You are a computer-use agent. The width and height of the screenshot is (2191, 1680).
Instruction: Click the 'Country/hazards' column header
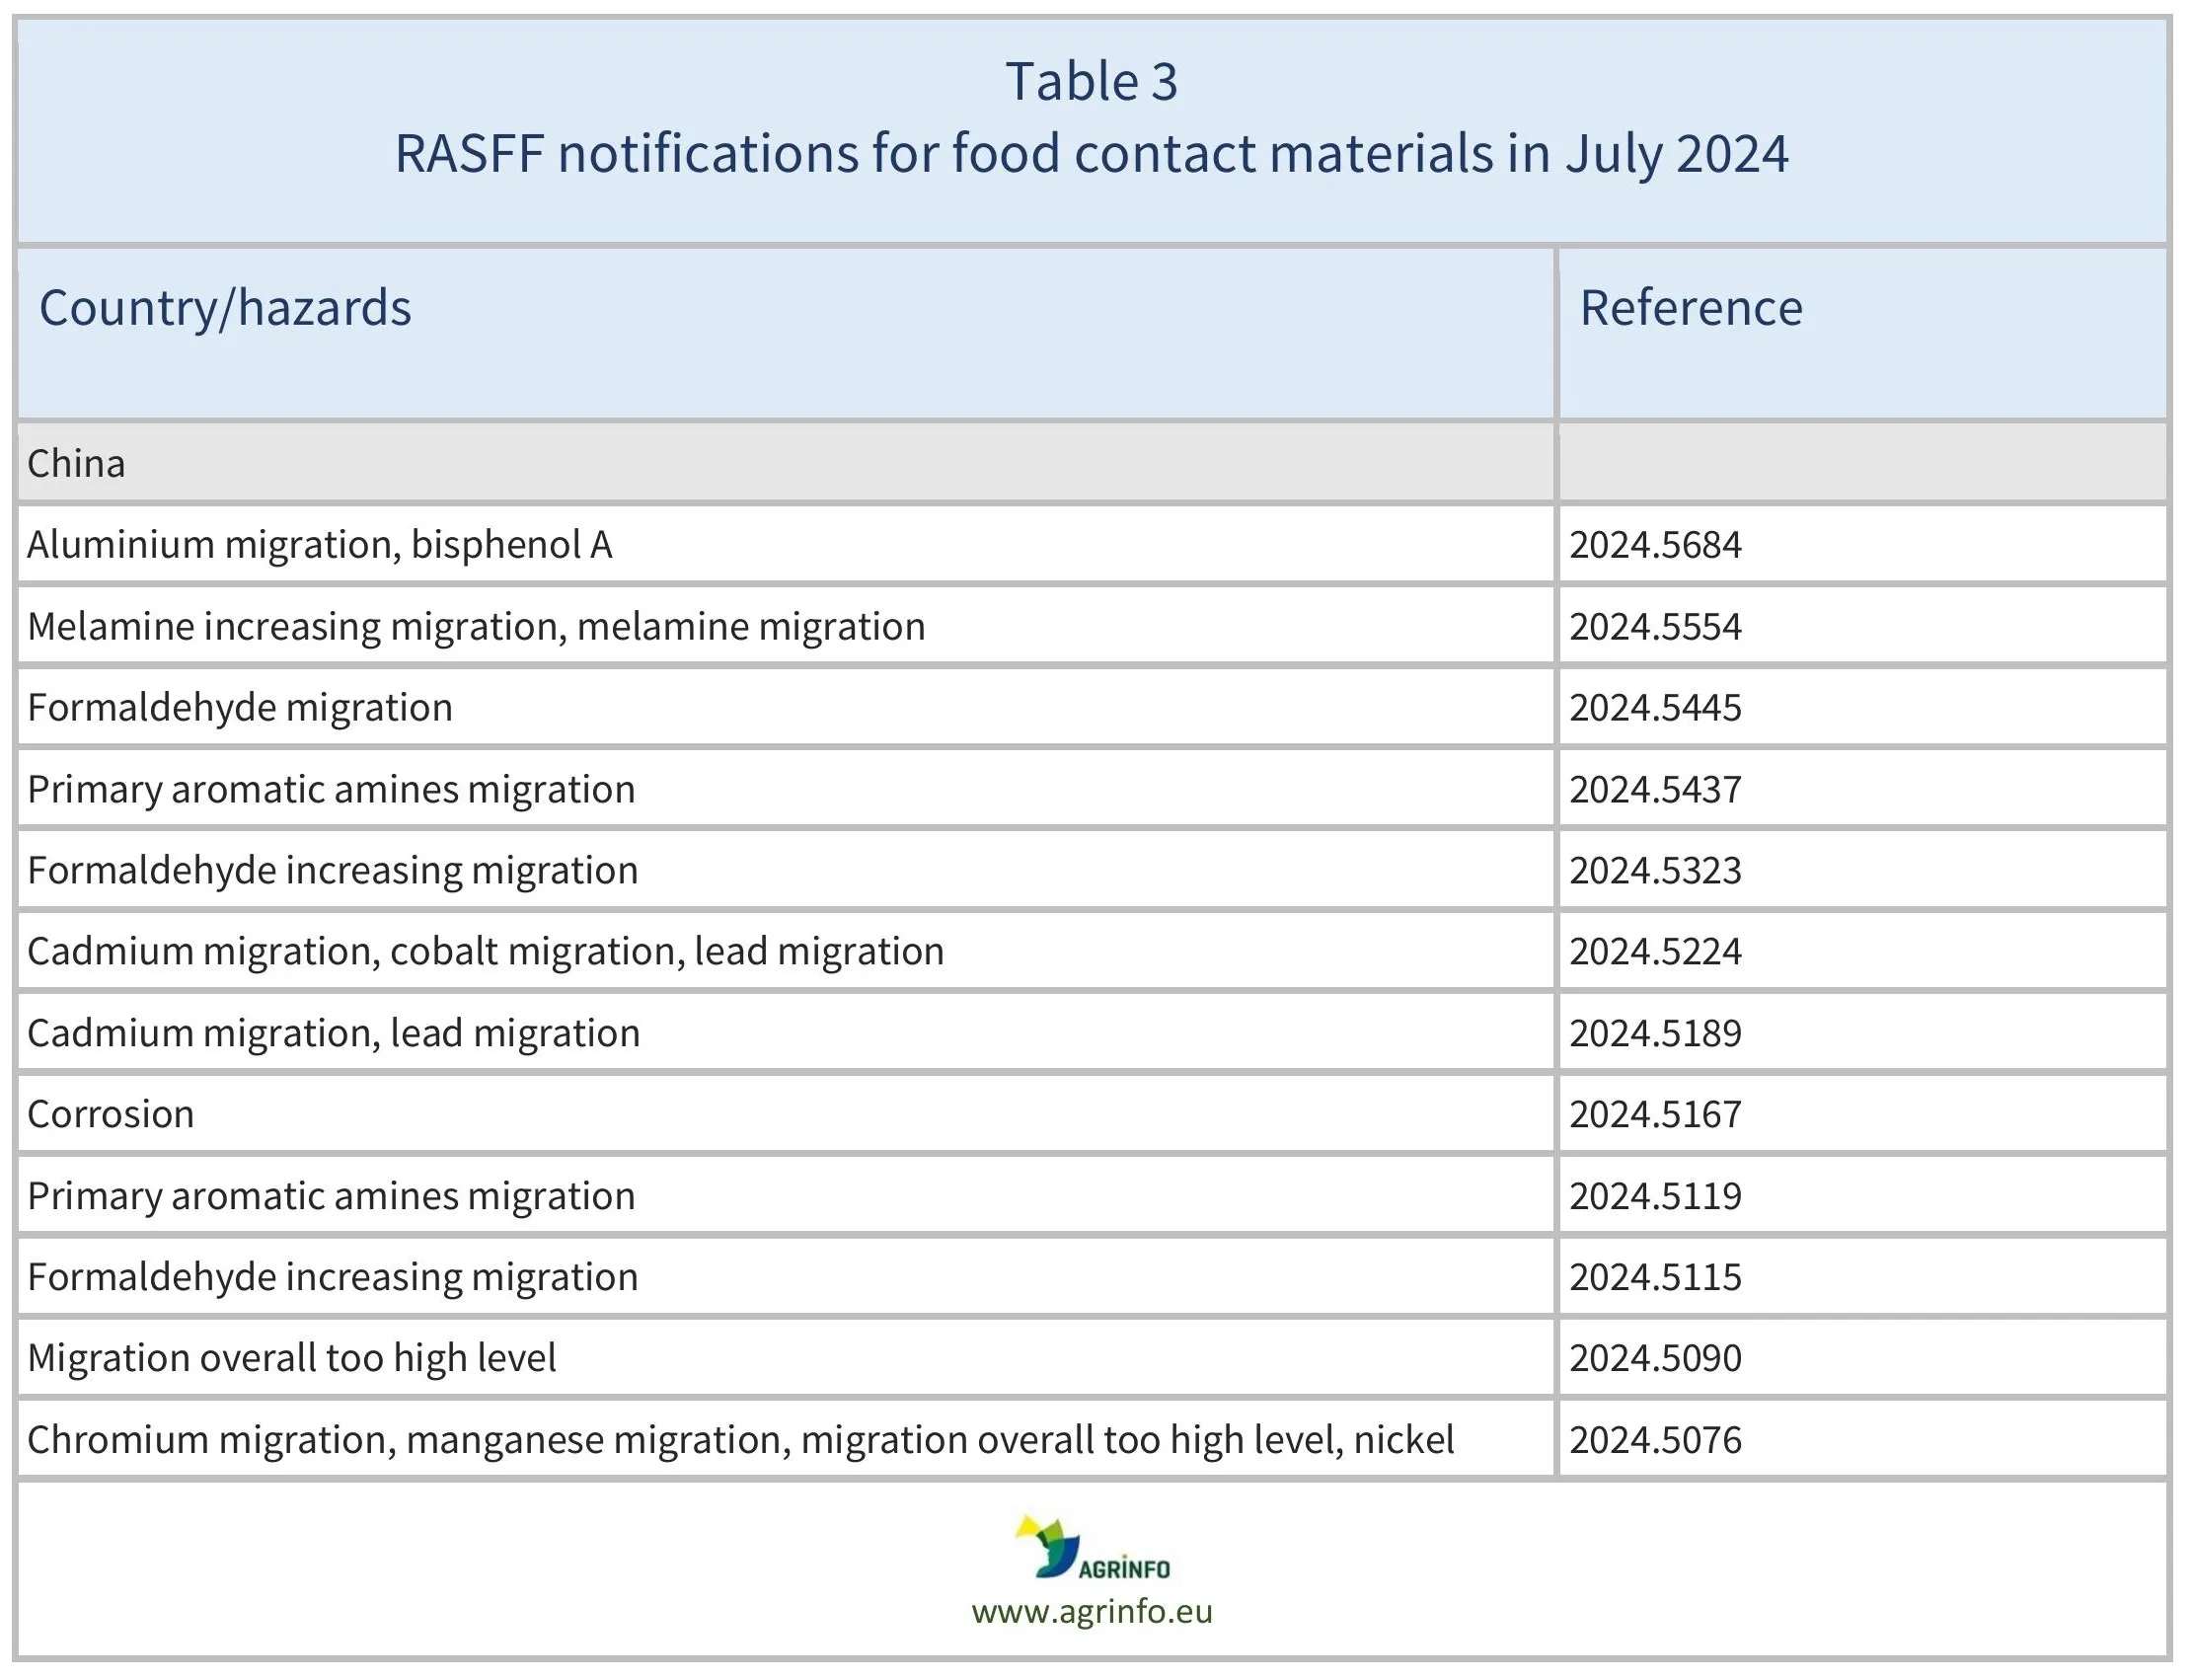(x=786, y=333)
